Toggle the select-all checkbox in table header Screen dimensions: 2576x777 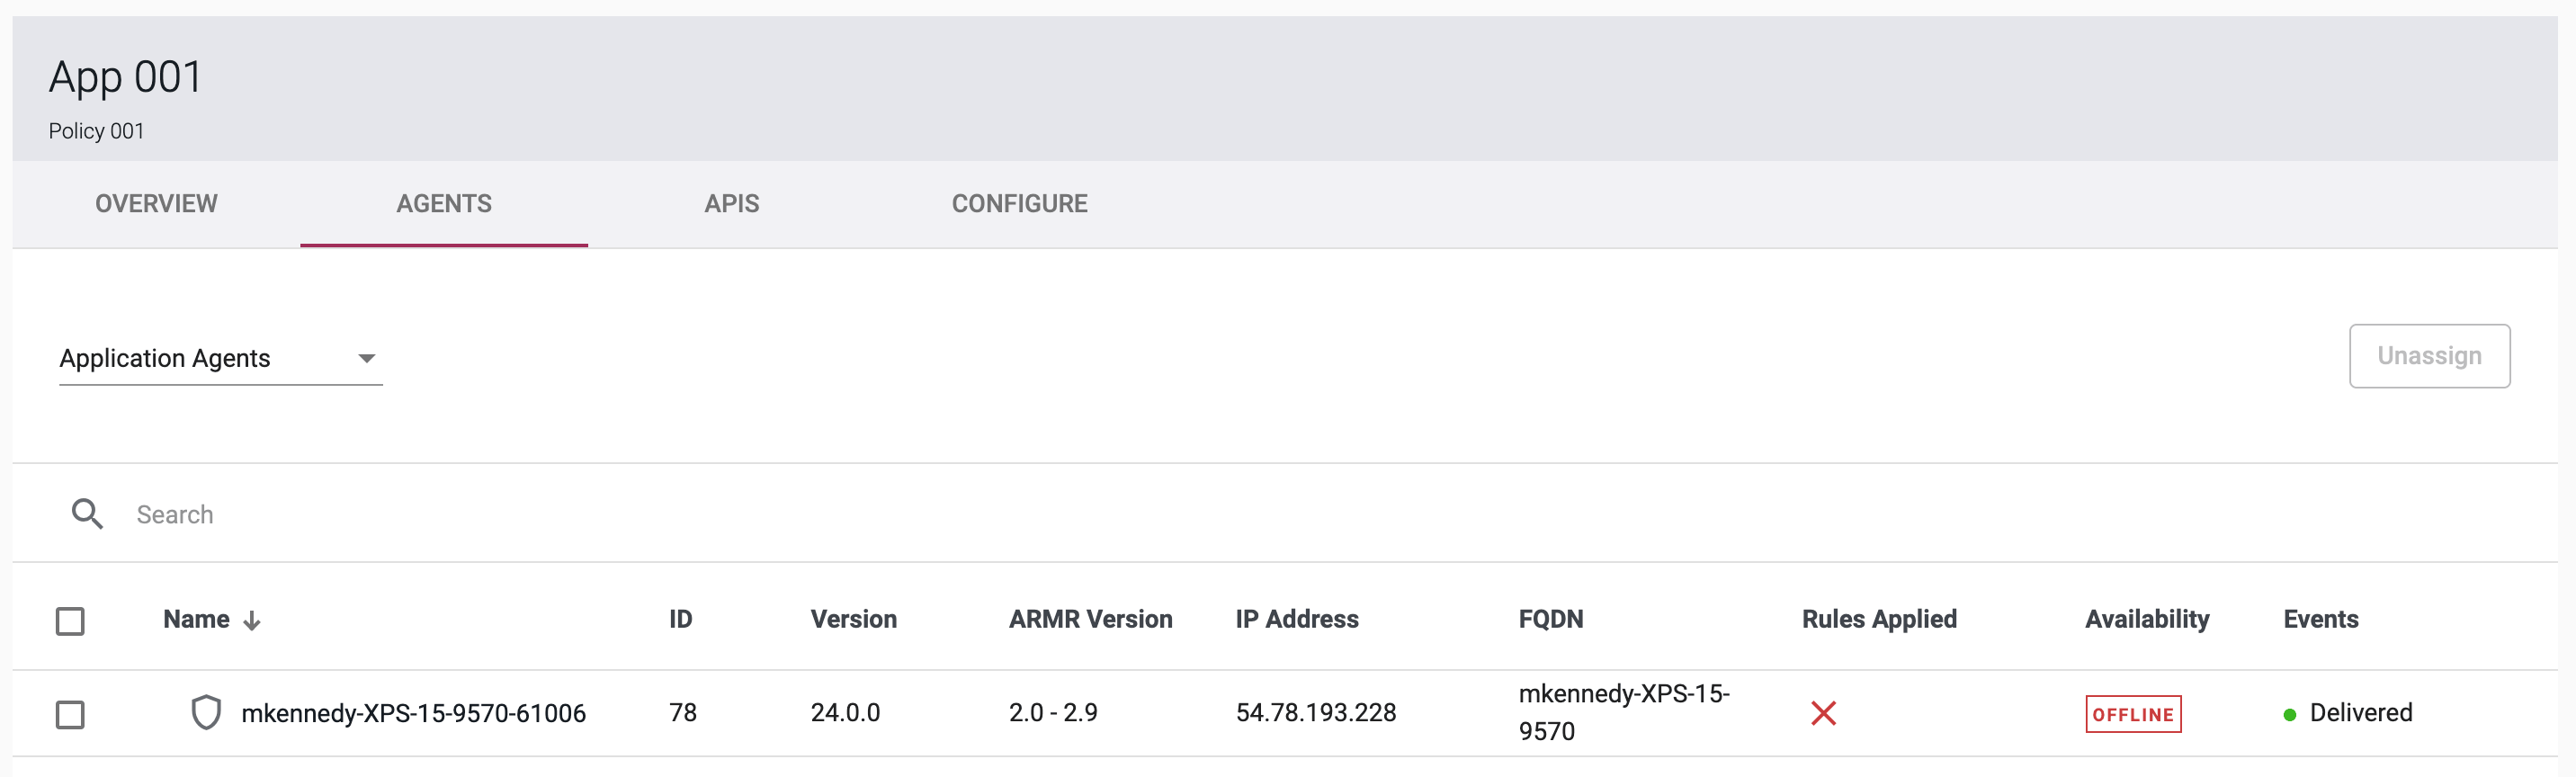(x=70, y=621)
